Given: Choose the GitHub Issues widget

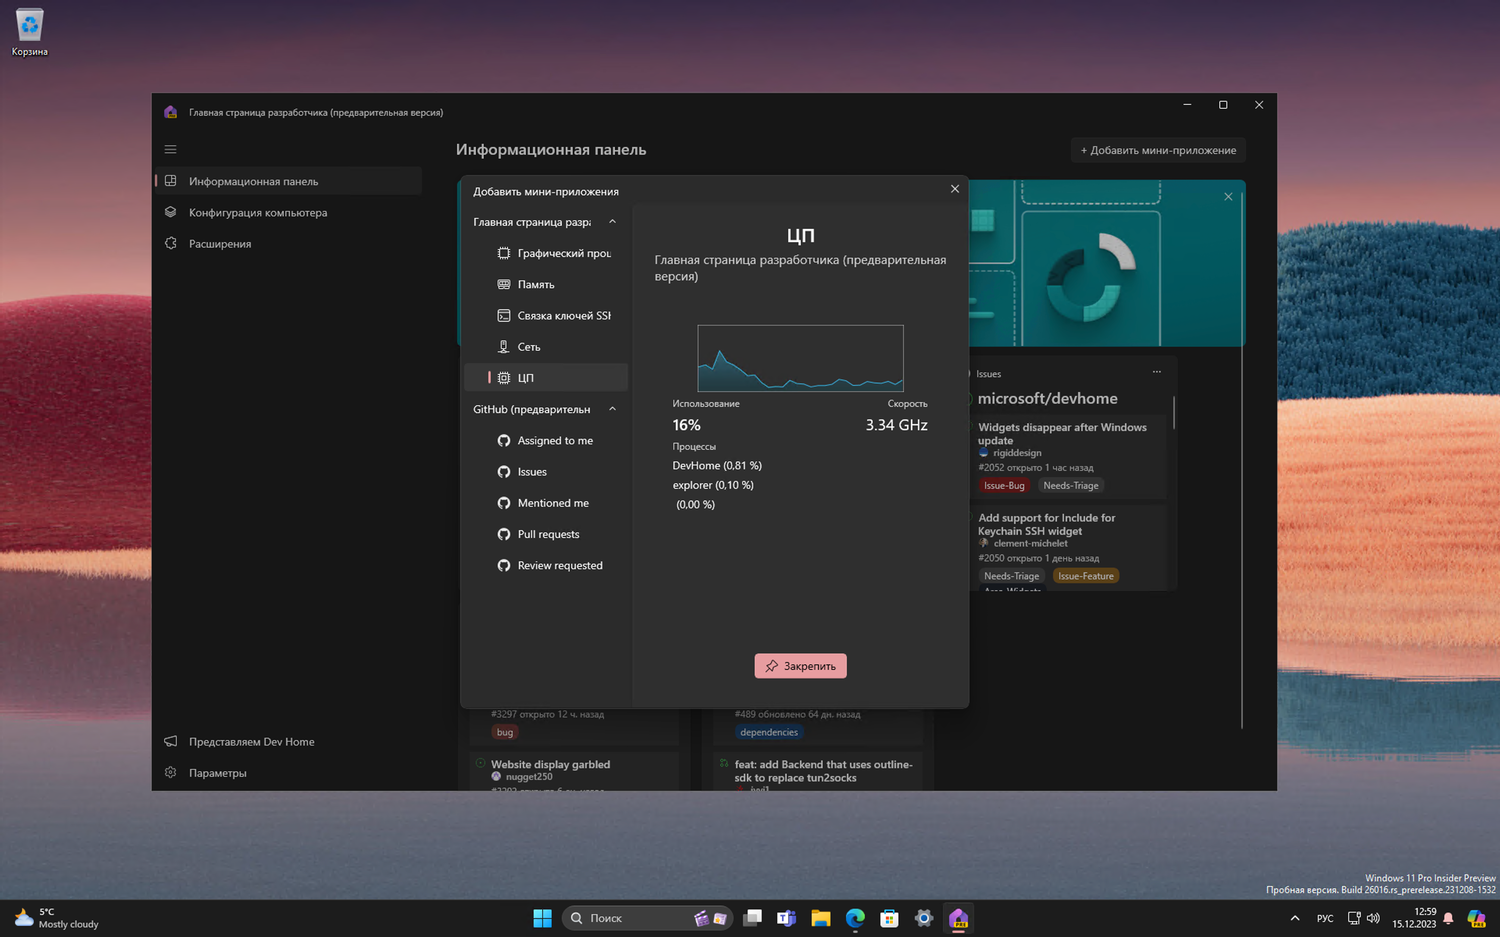Looking at the screenshot, I should (546, 471).
